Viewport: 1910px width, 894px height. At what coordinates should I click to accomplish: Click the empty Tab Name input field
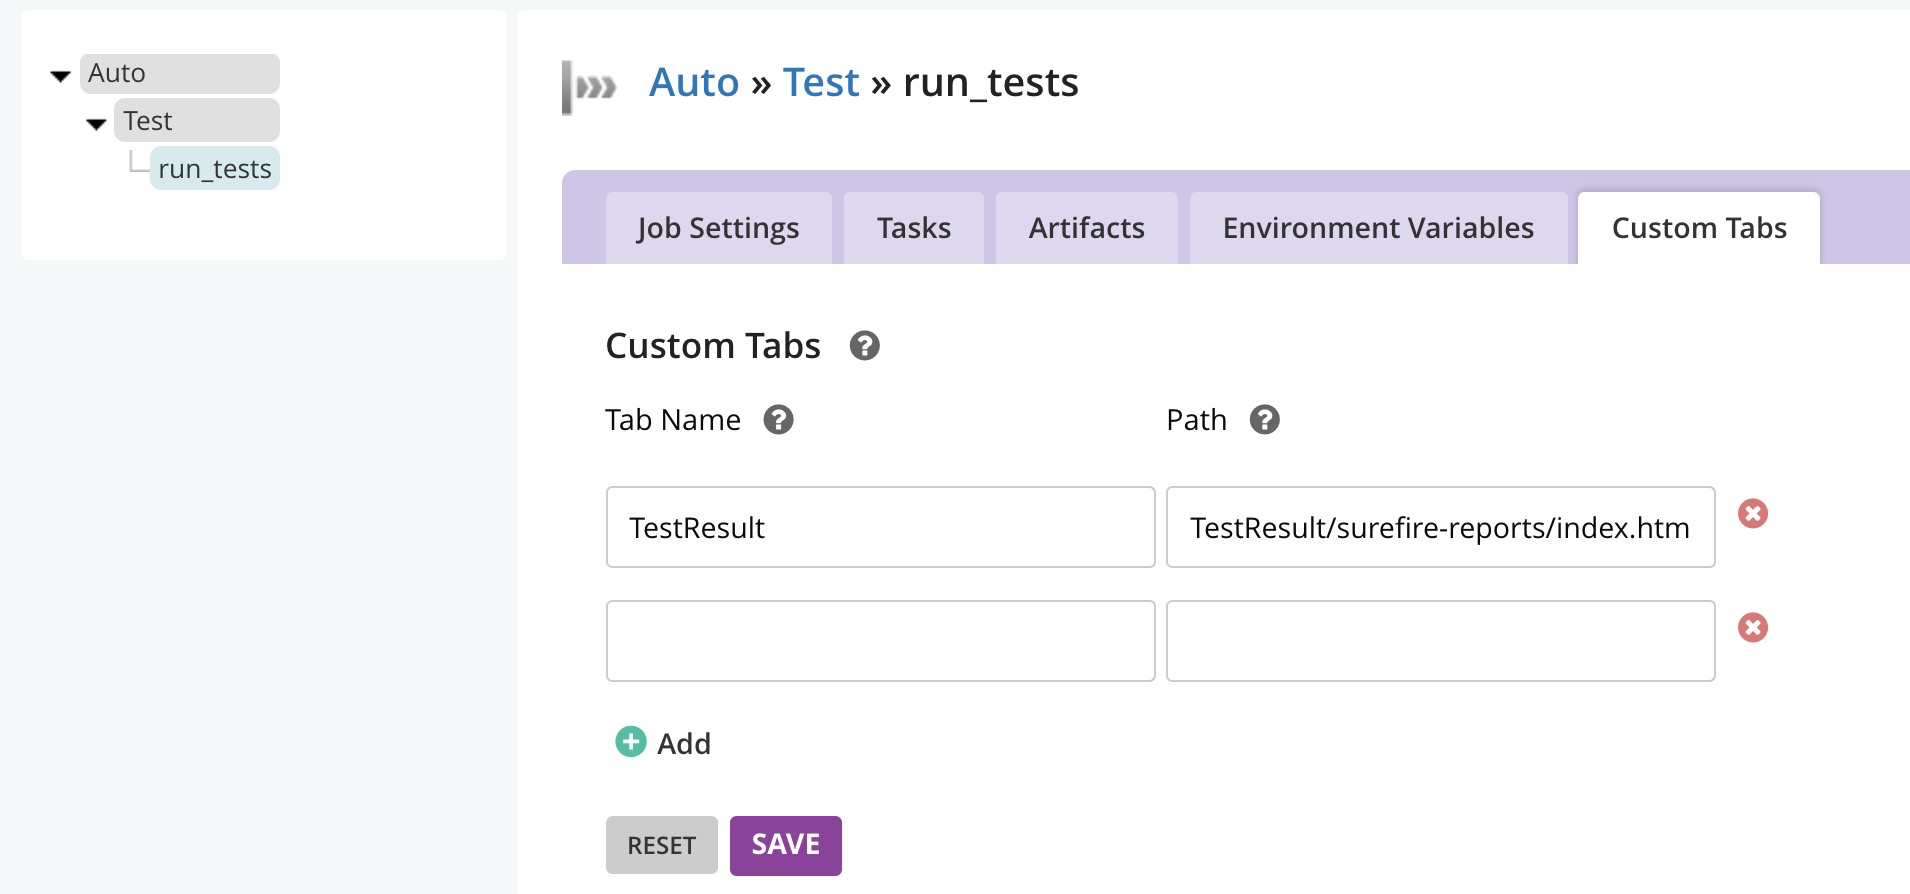880,641
